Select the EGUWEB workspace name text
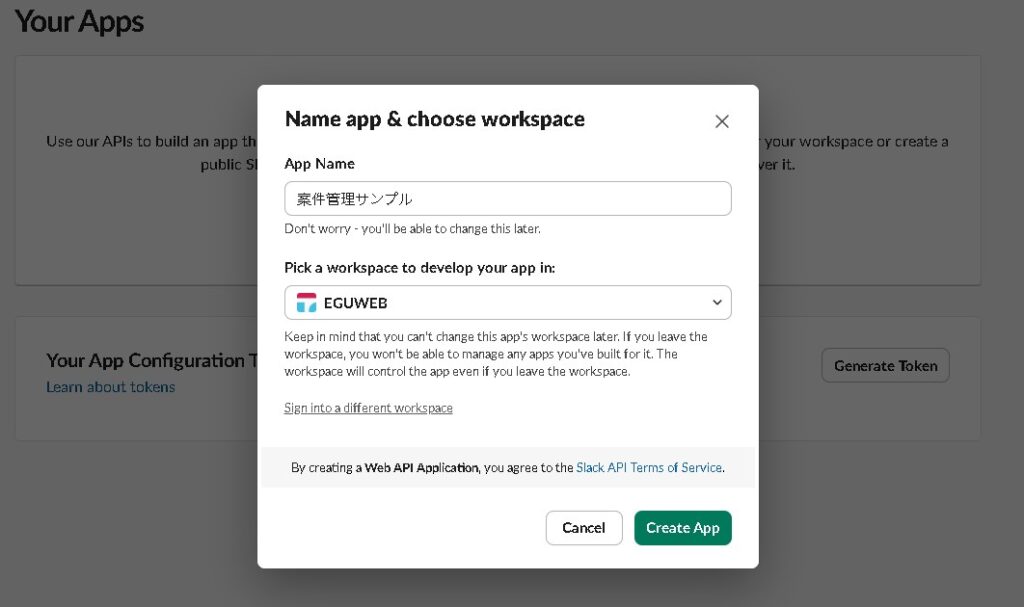Screen dimensions: 1024x607 [x=356, y=303]
